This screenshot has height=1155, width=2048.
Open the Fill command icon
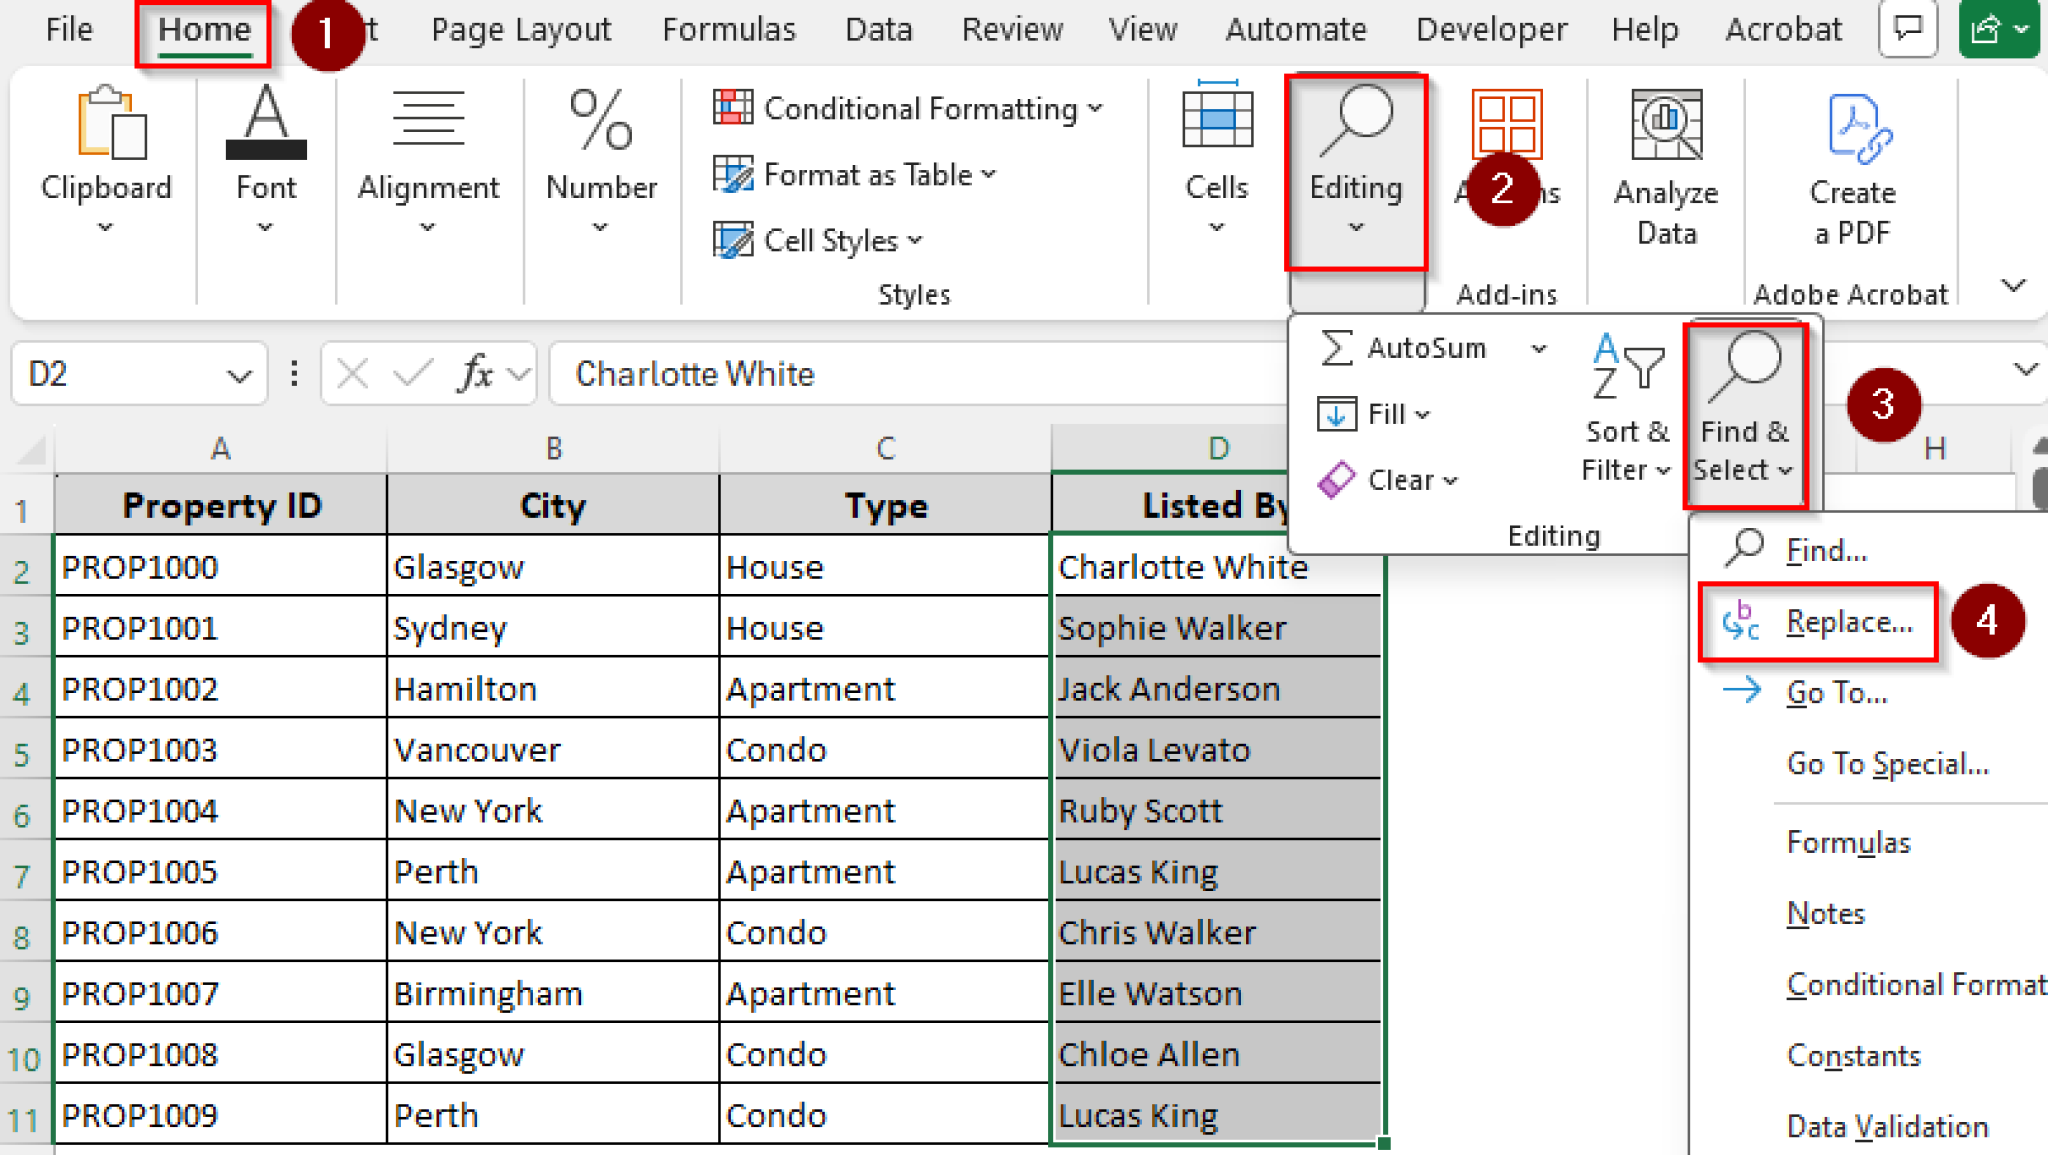coord(1336,413)
